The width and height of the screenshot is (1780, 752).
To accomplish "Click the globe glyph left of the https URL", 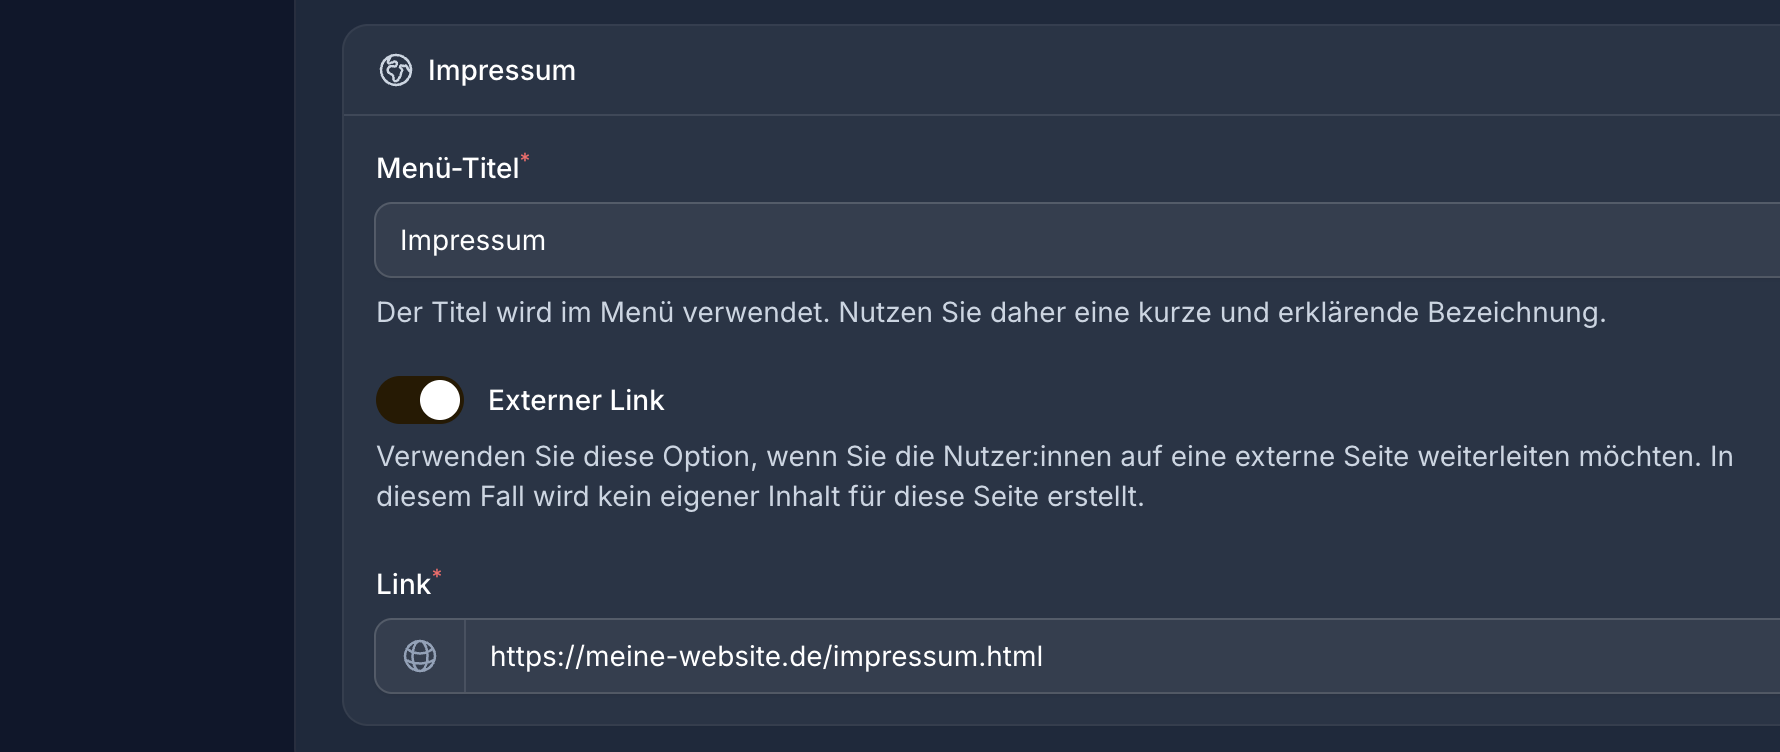I will [420, 656].
